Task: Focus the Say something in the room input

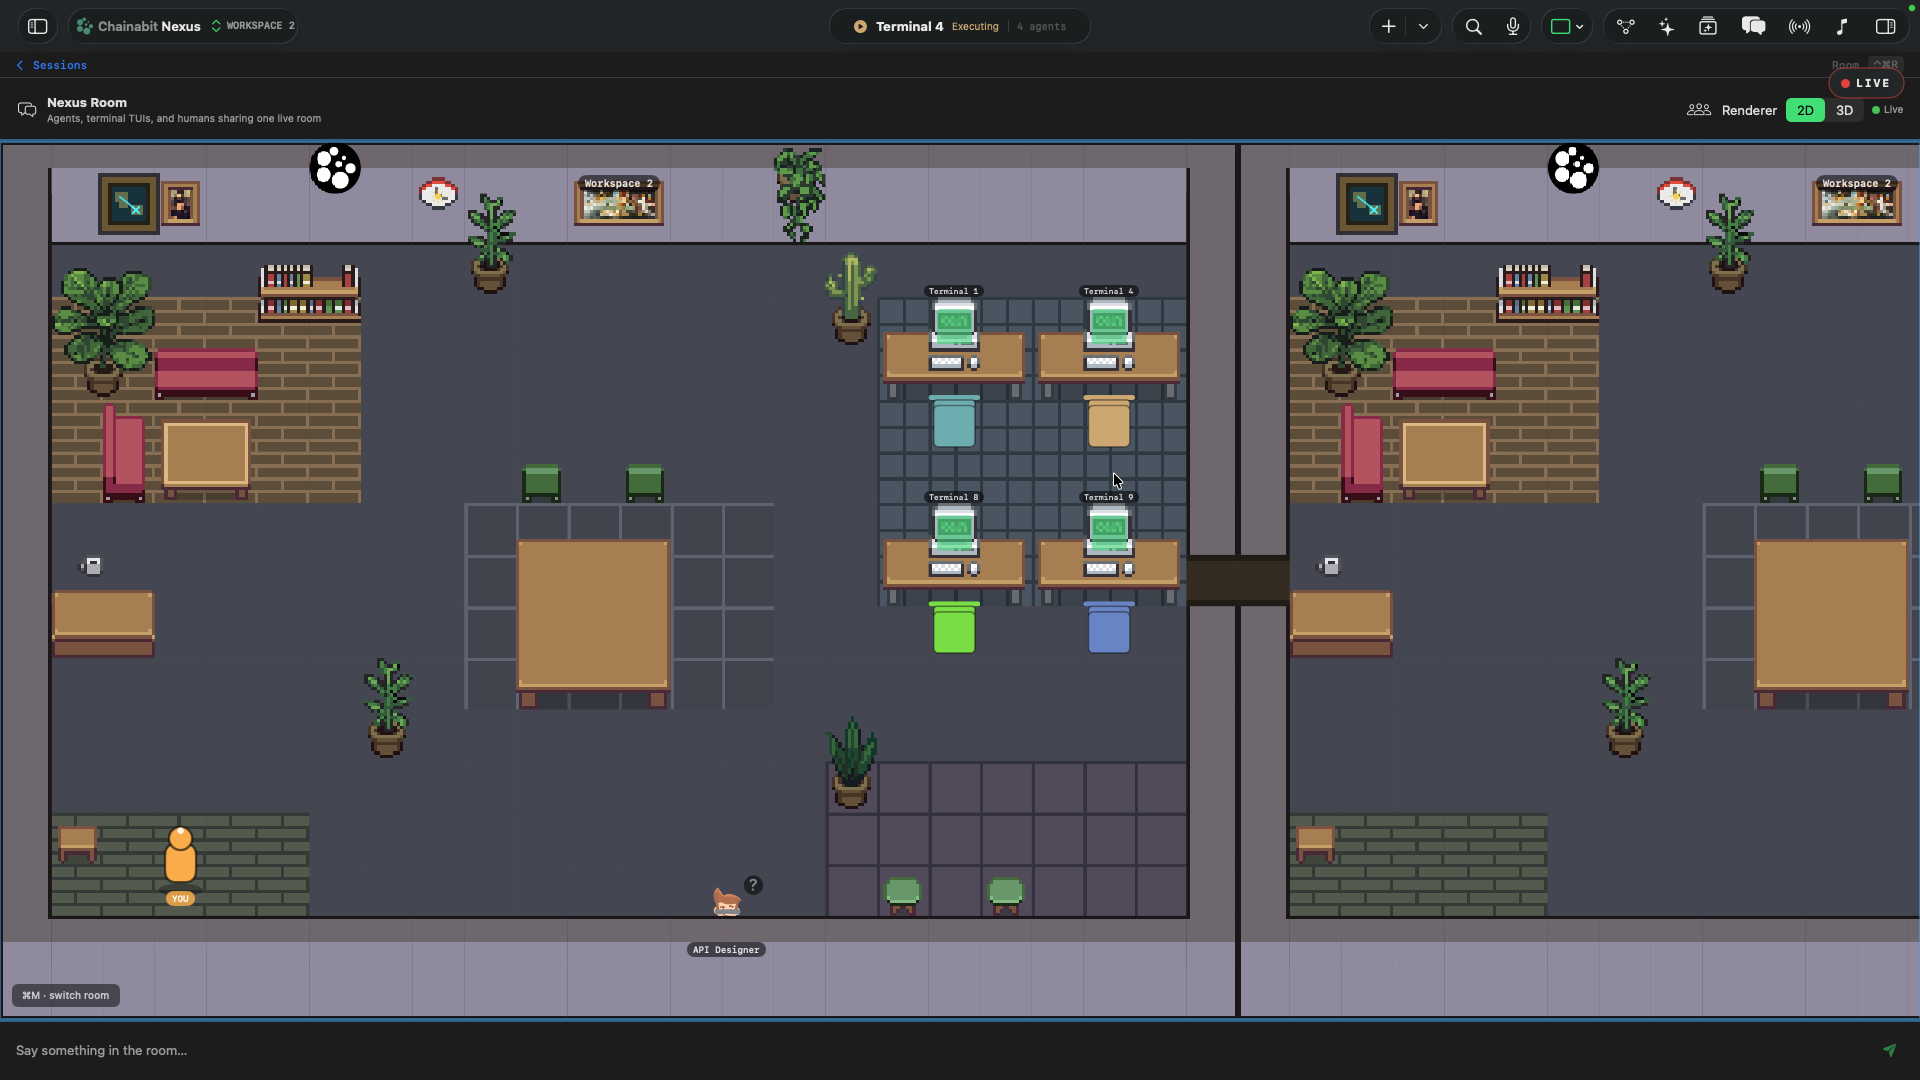Action: point(940,1050)
